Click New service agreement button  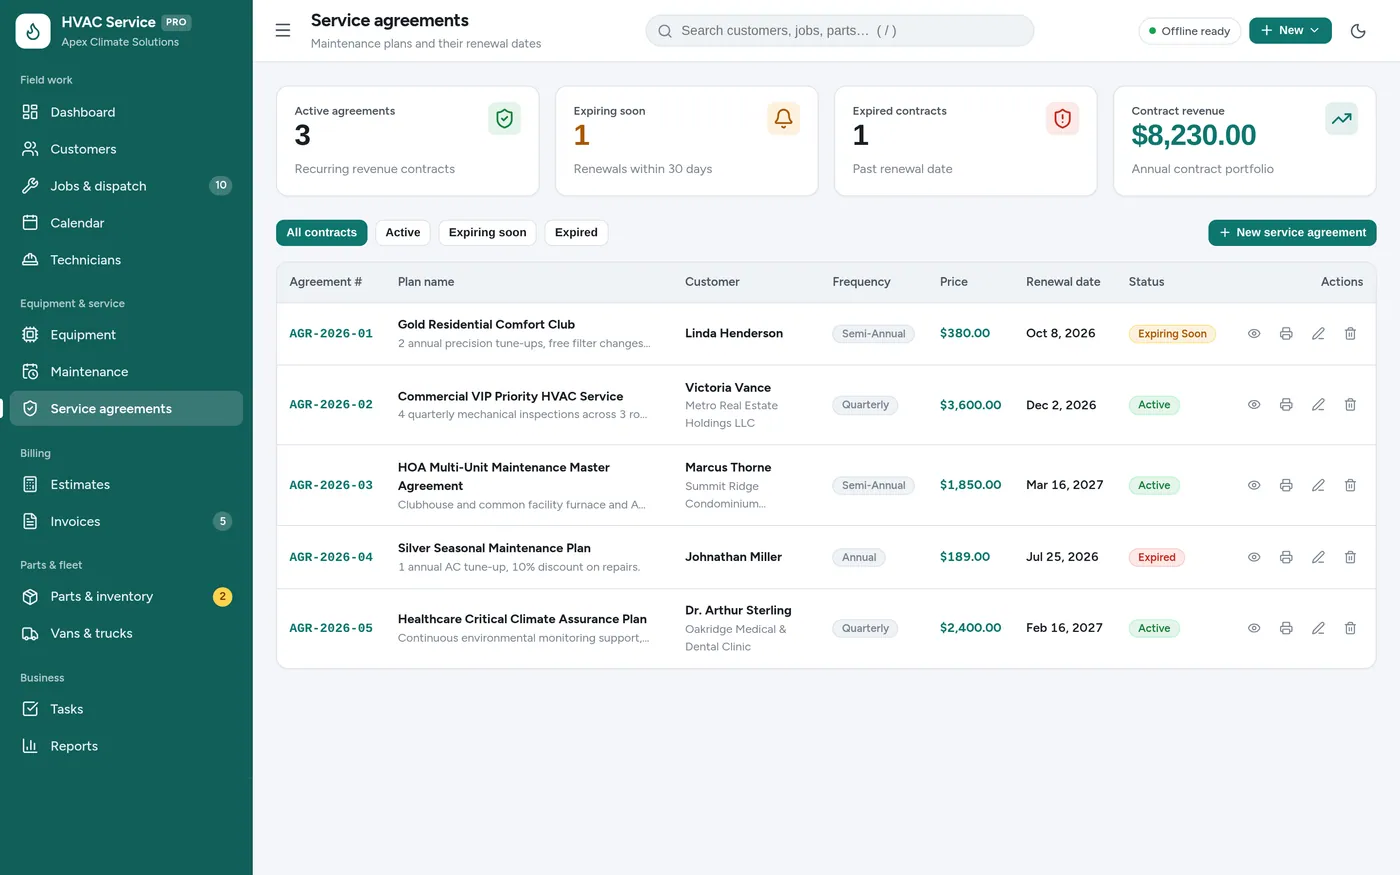pyautogui.click(x=1292, y=233)
